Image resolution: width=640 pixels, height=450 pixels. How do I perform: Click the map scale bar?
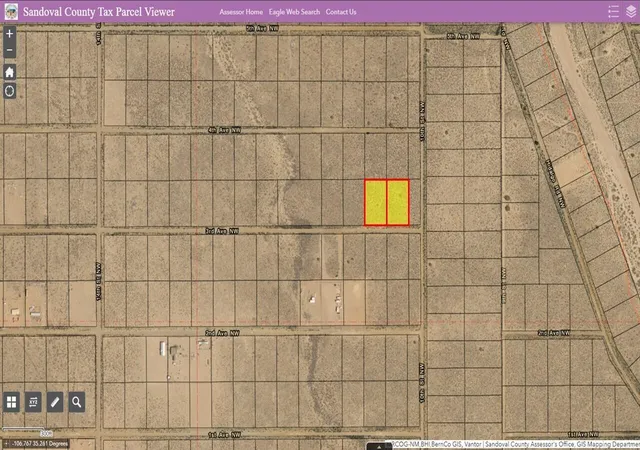click(x=27, y=431)
